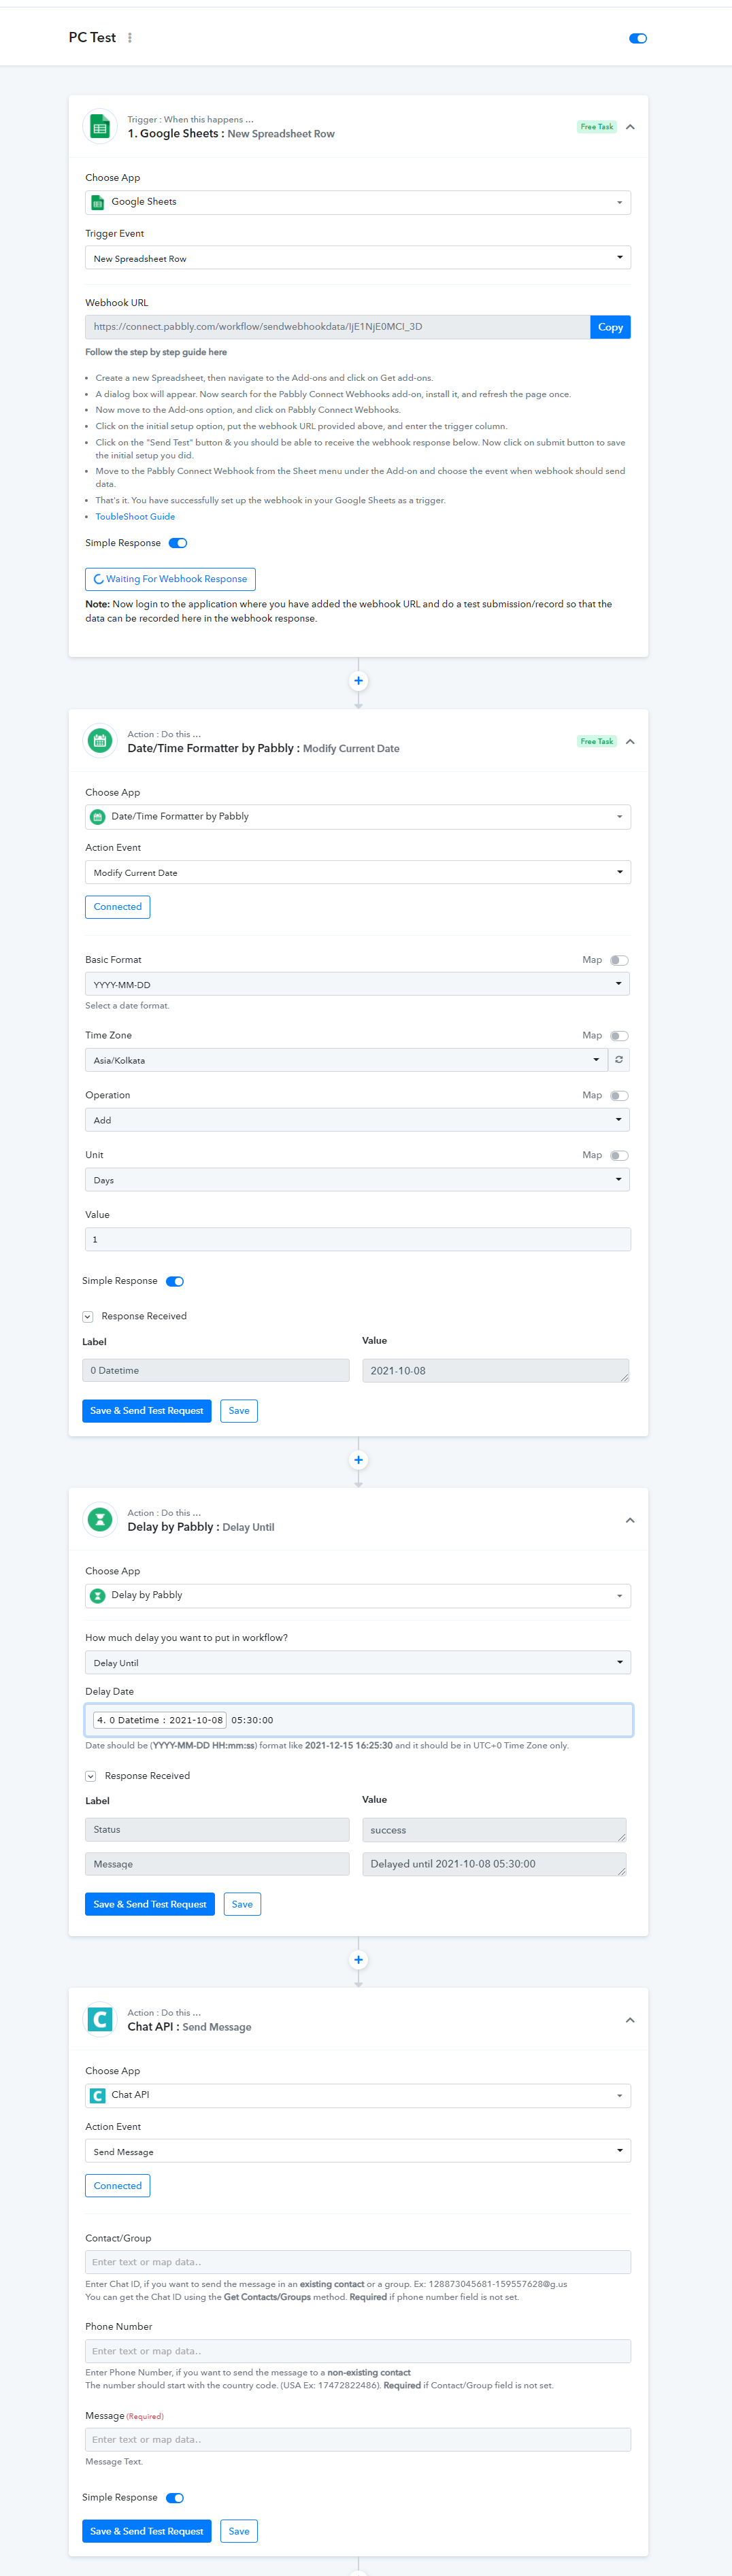Save & Send Test Request for Delay step

pos(150,1905)
